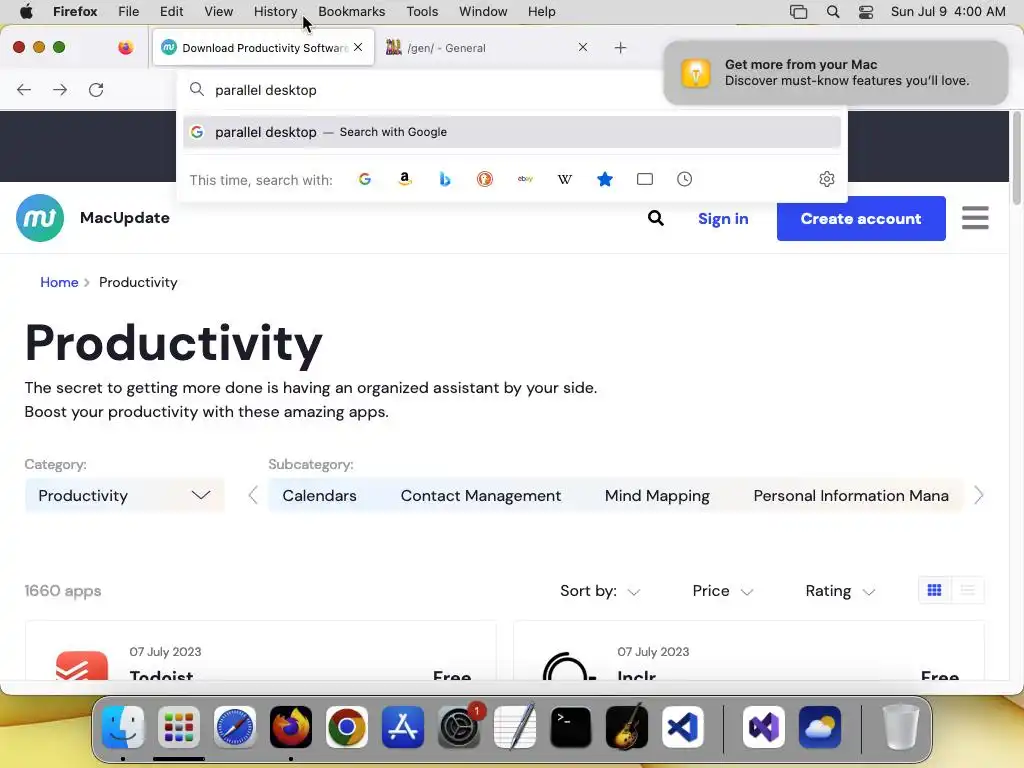Click the MacUpdate logo icon
The width and height of the screenshot is (1024, 768).
click(x=40, y=218)
